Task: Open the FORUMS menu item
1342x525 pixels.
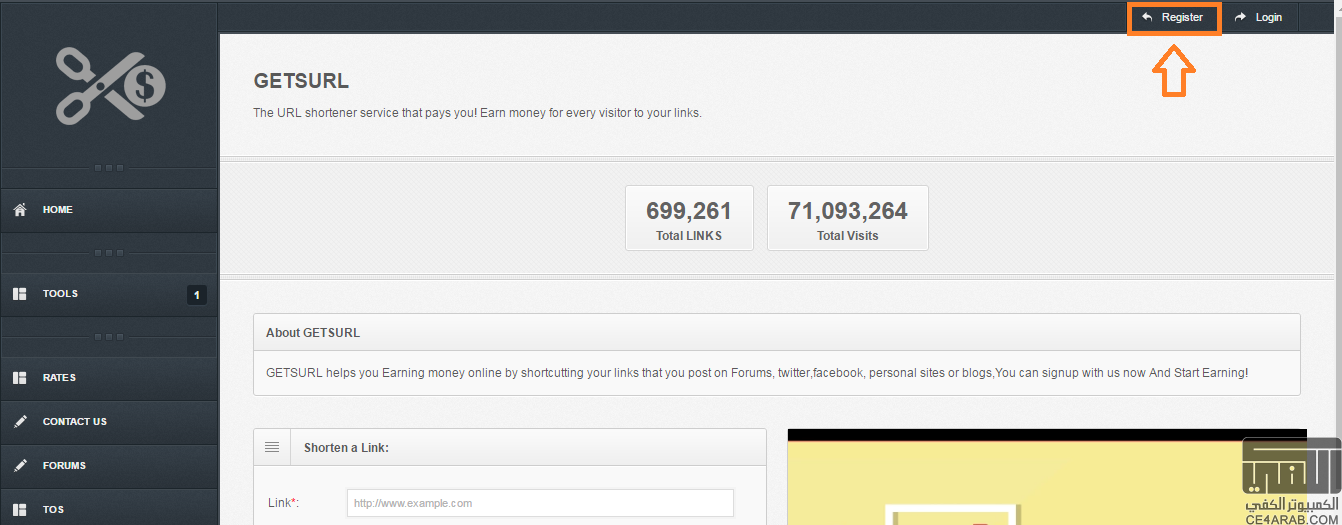Action: (109, 466)
